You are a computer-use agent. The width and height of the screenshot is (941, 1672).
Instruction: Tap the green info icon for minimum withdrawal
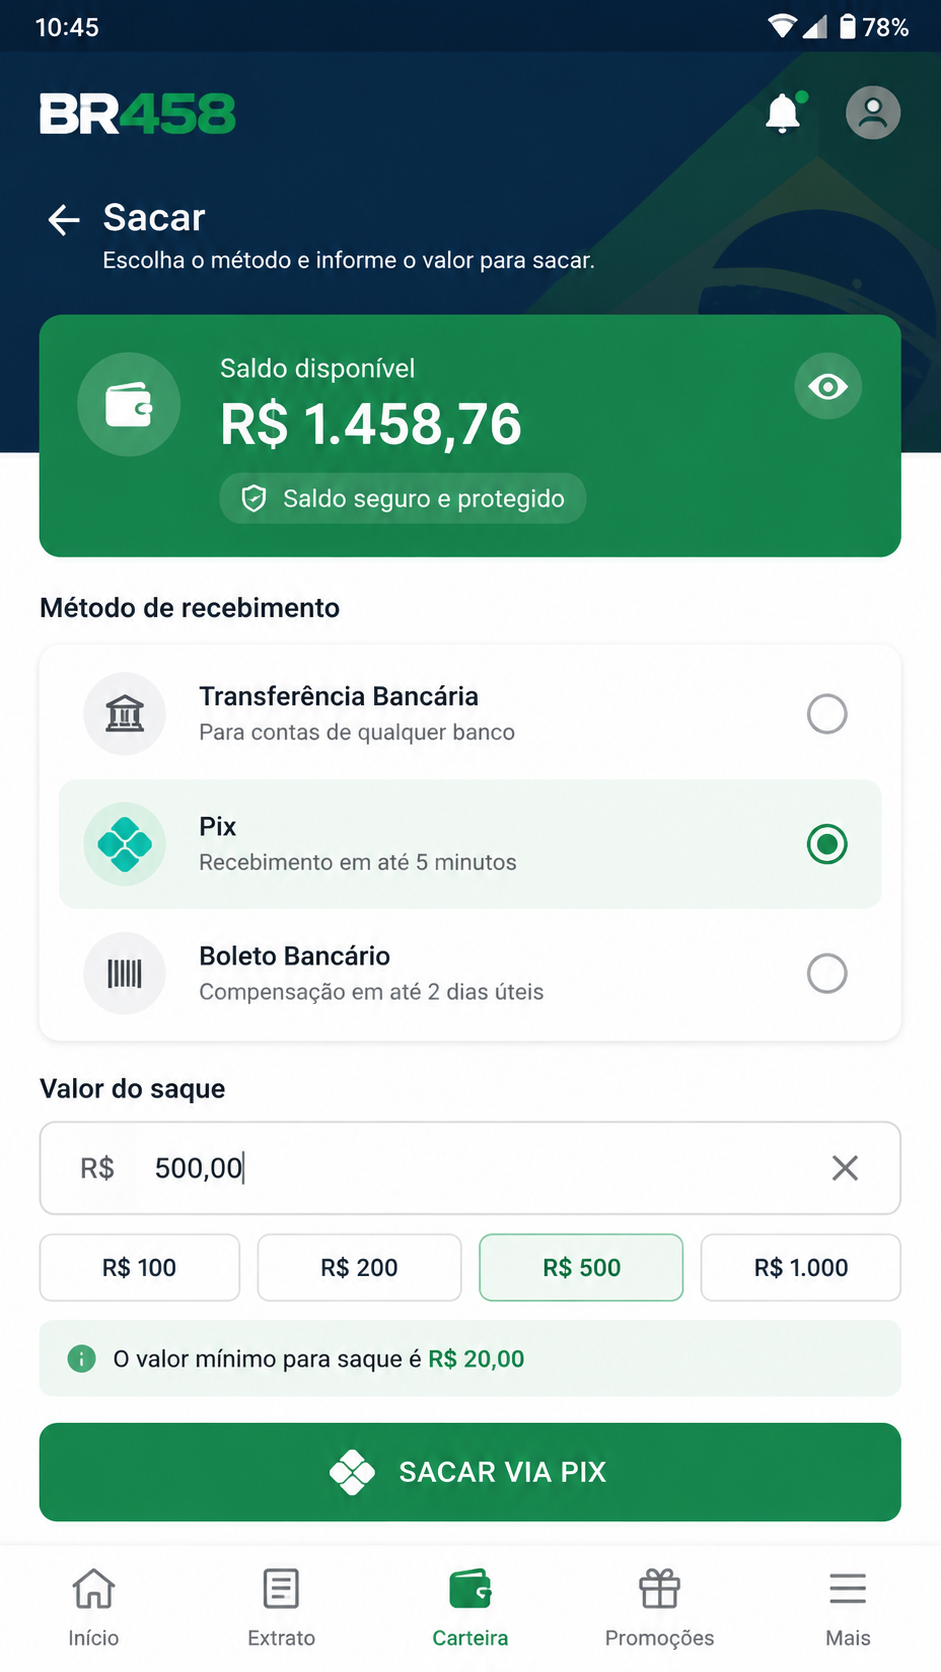(x=81, y=1359)
